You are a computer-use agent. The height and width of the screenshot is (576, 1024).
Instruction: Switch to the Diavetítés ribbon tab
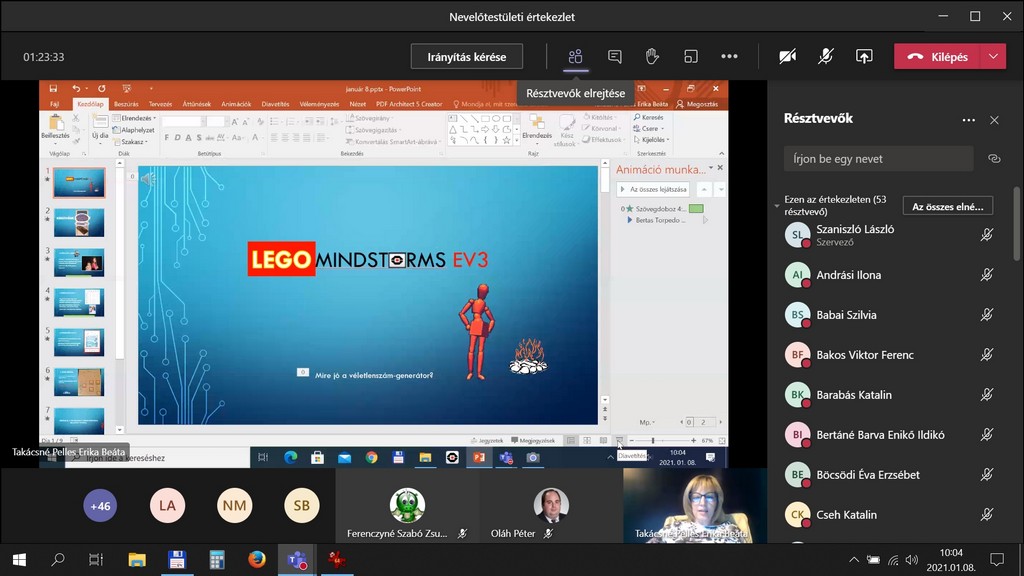click(276, 104)
